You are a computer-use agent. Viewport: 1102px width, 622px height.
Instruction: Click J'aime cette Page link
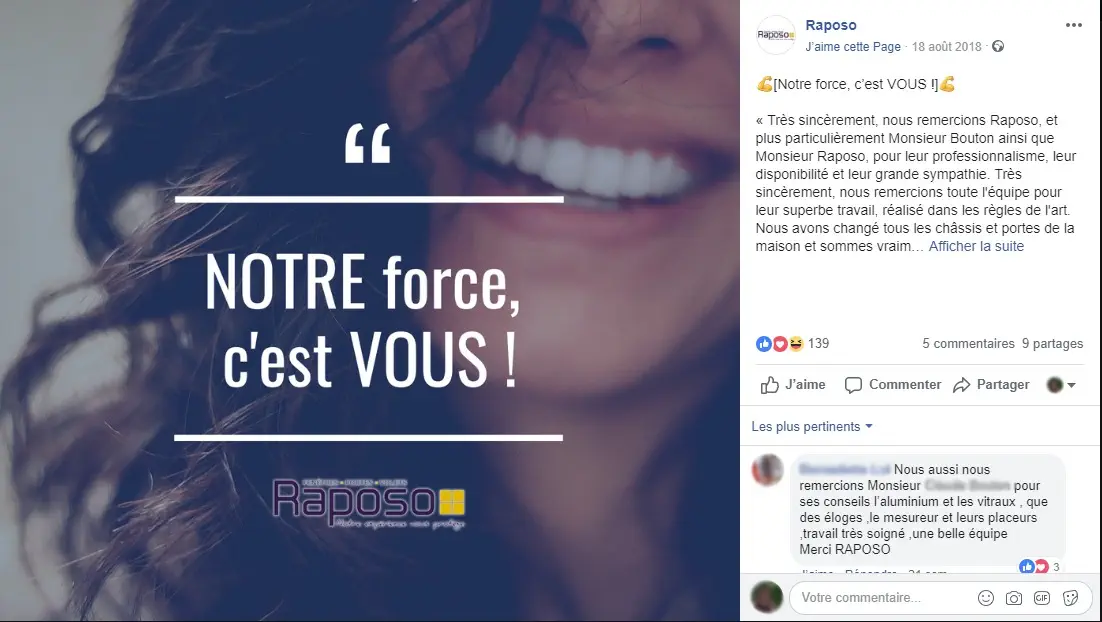(x=853, y=46)
